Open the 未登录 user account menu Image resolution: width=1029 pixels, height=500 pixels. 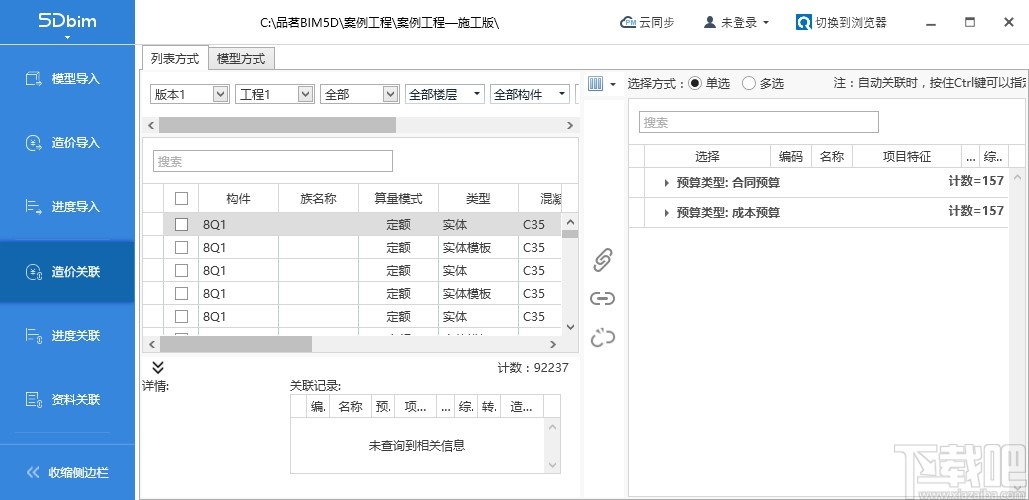tap(736, 22)
